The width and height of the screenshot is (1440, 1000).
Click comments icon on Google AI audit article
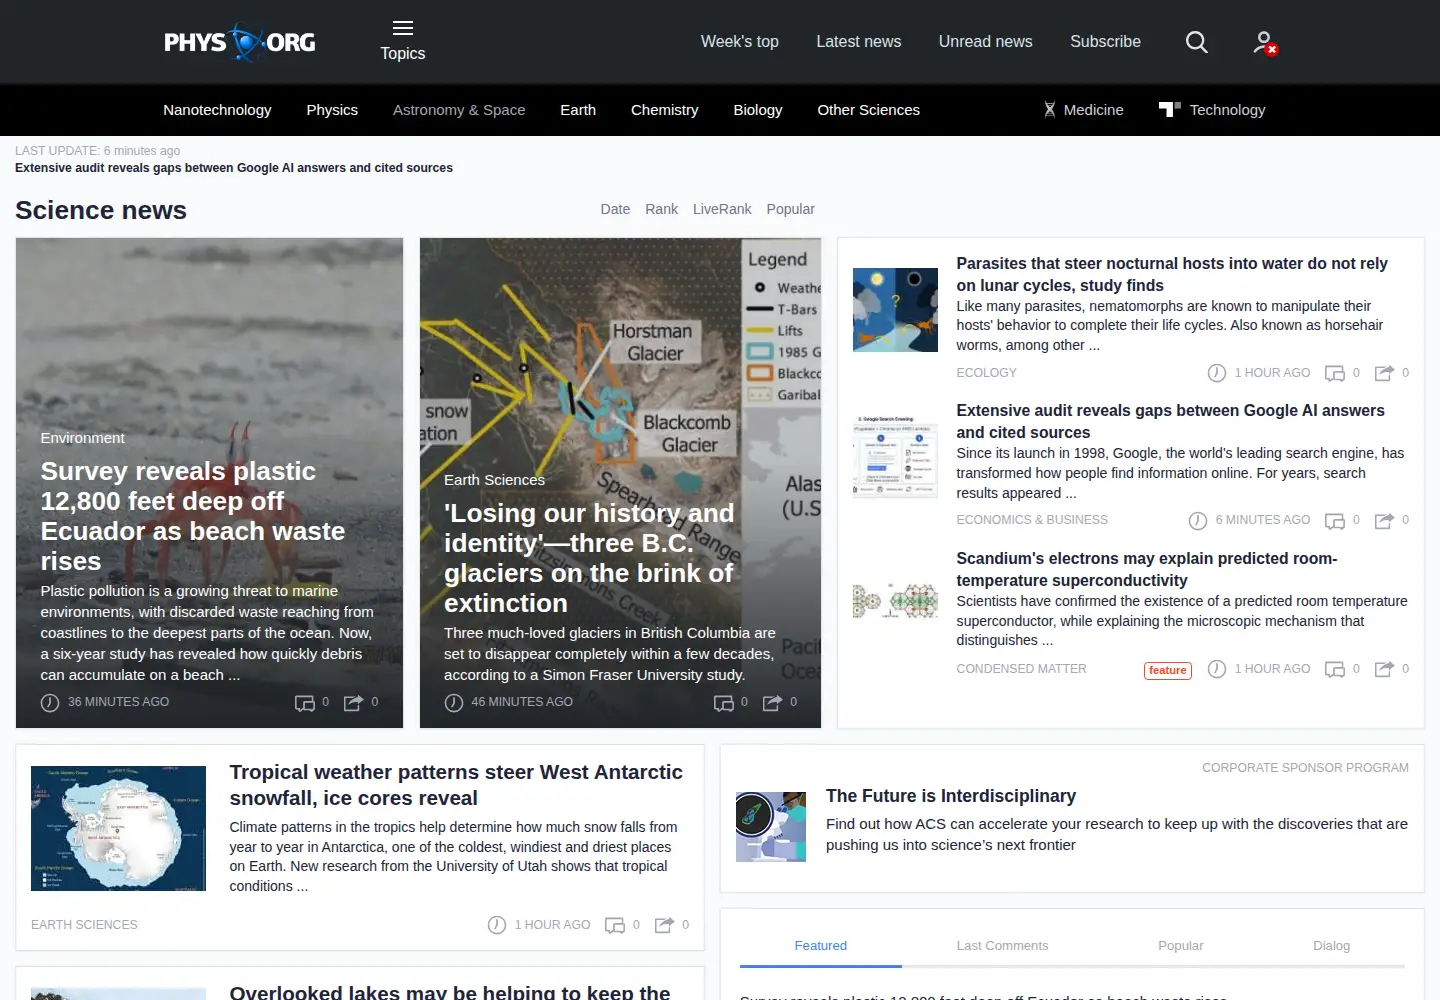tap(1335, 521)
